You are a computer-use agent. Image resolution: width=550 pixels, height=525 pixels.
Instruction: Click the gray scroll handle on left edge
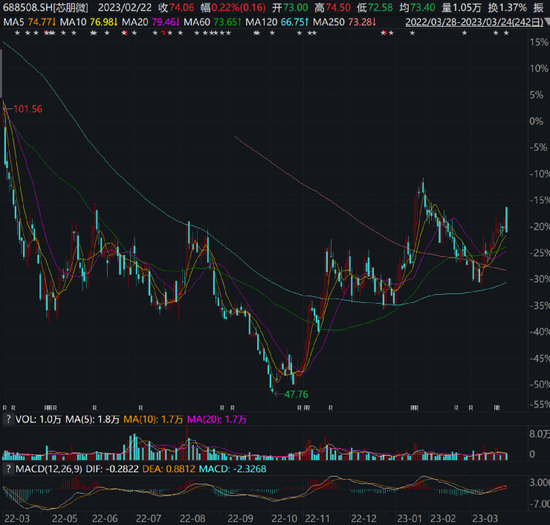pyautogui.click(x=1, y=73)
